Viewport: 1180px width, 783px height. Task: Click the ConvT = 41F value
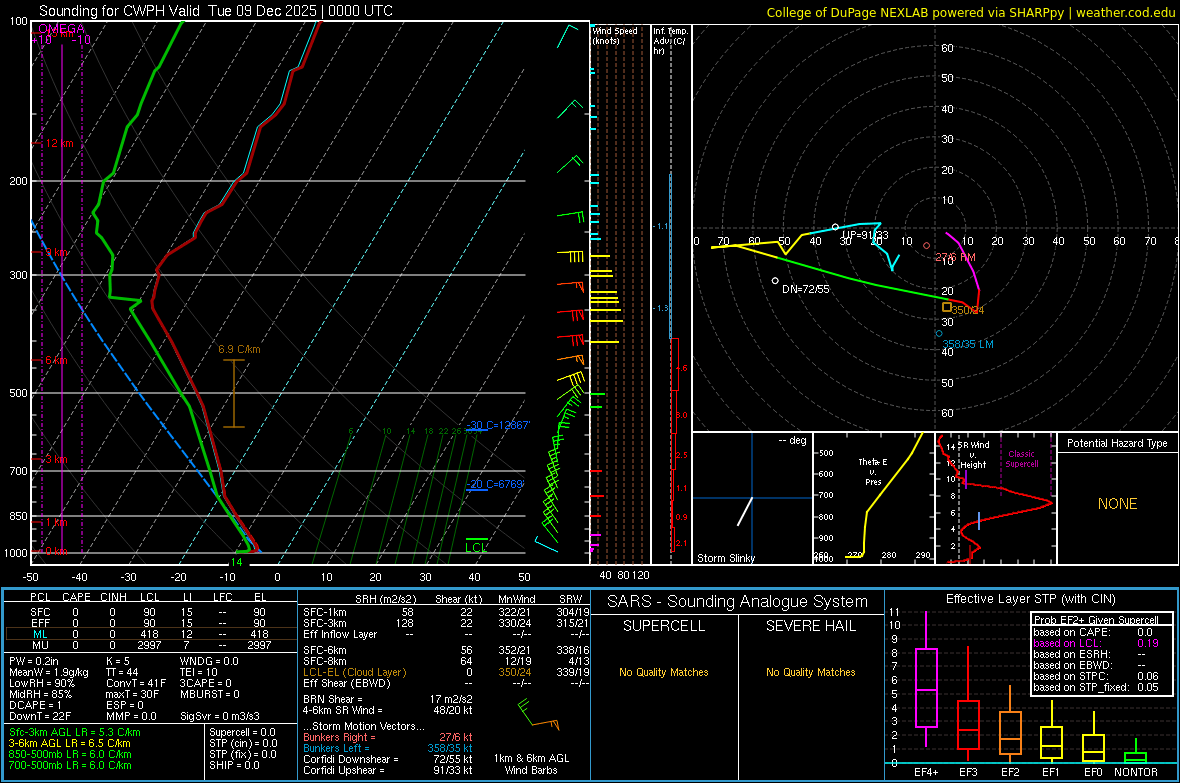point(136,684)
